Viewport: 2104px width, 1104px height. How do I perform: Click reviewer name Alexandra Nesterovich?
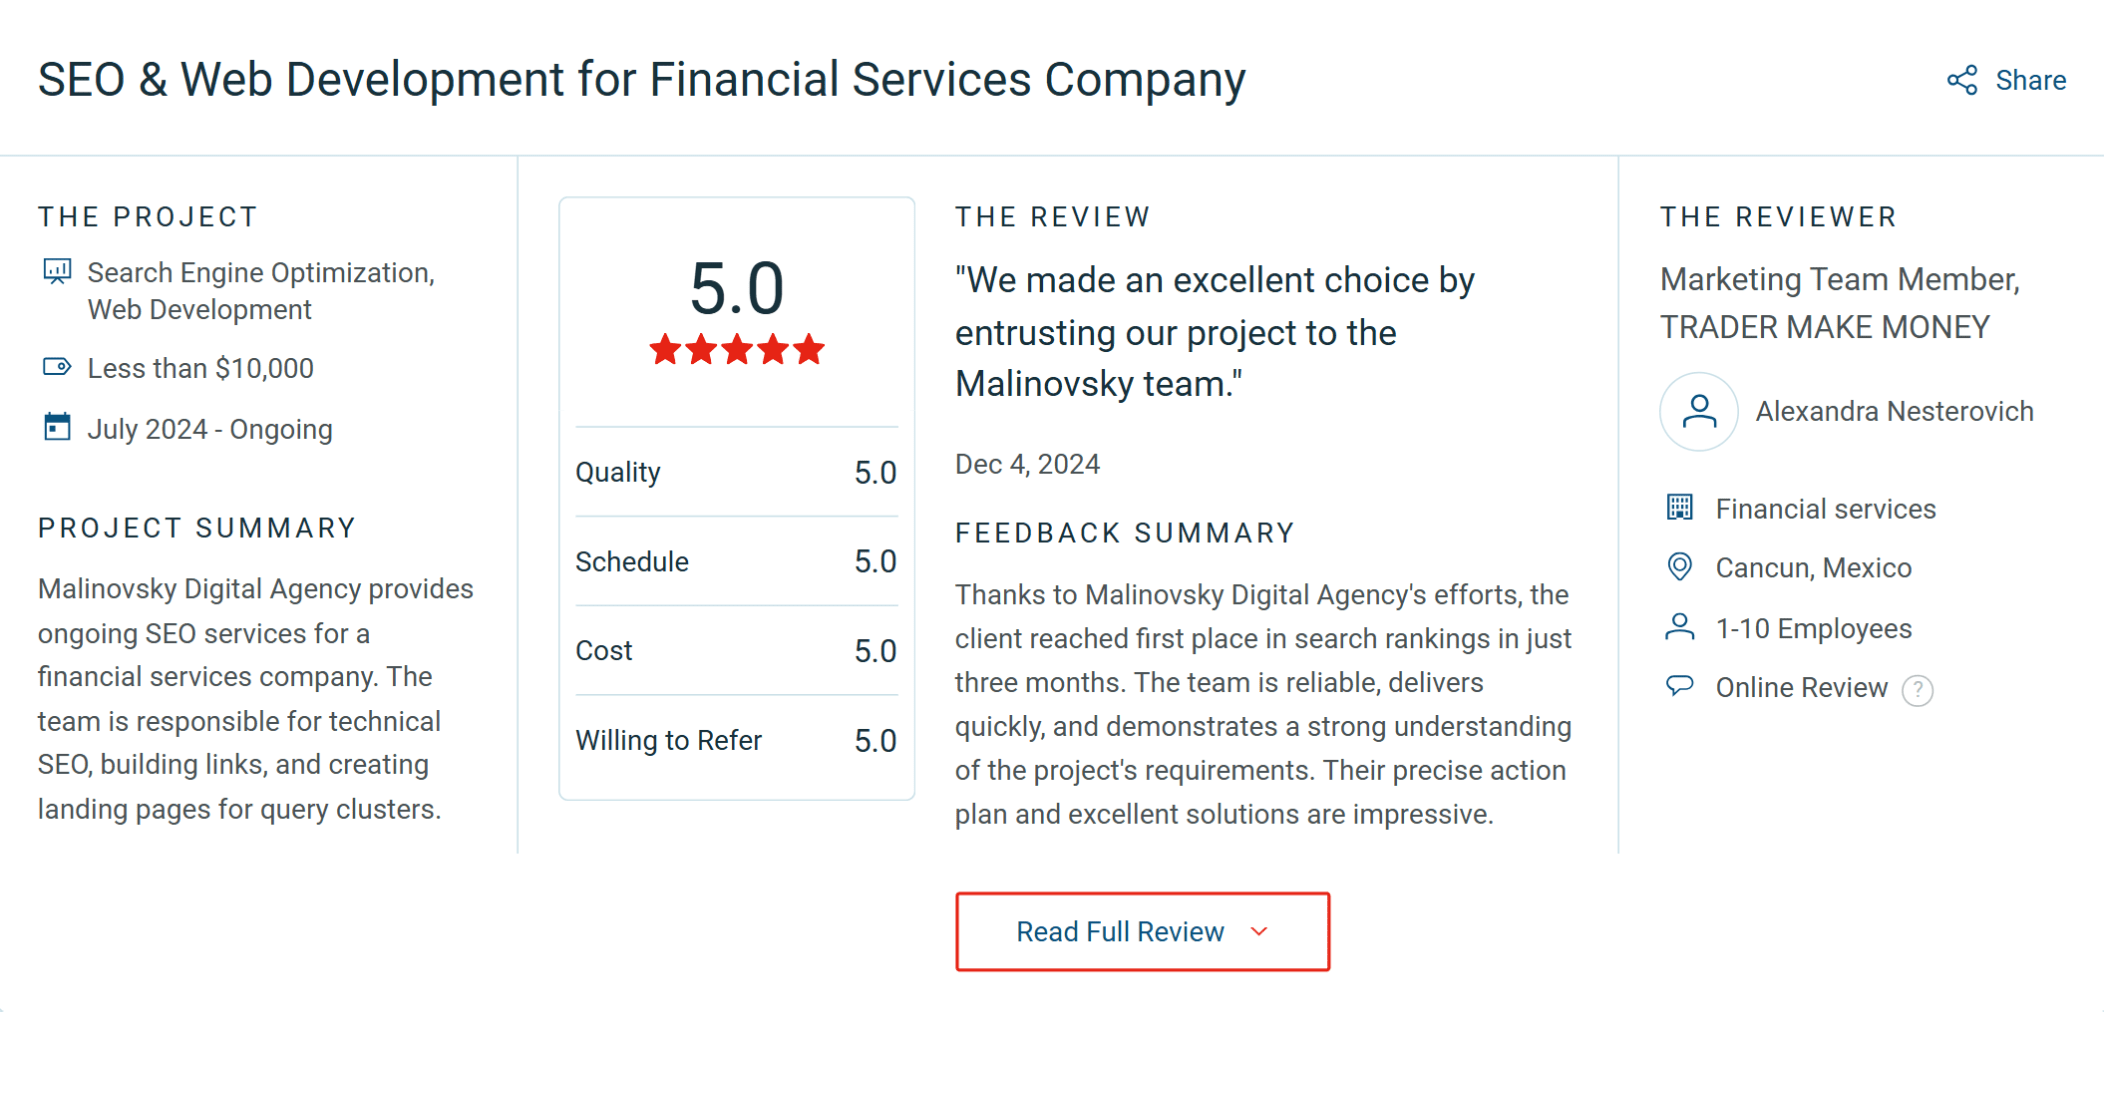click(x=1894, y=411)
